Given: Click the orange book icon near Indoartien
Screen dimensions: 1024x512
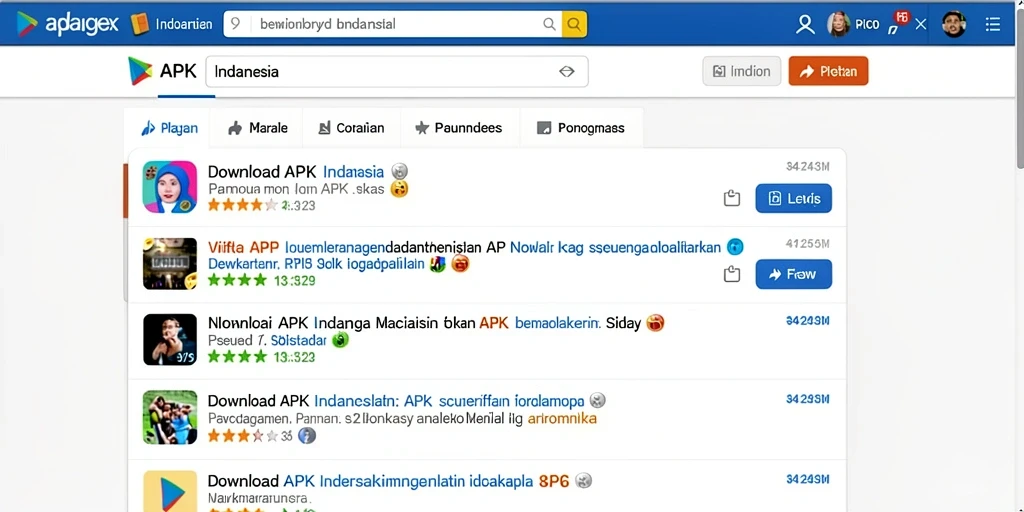Looking at the screenshot, I should tap(140, 25).
